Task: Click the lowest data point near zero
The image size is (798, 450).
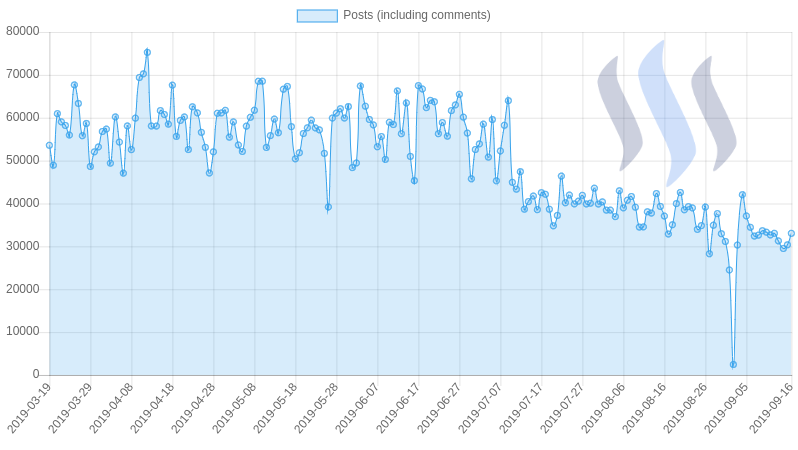Action: 733,364
